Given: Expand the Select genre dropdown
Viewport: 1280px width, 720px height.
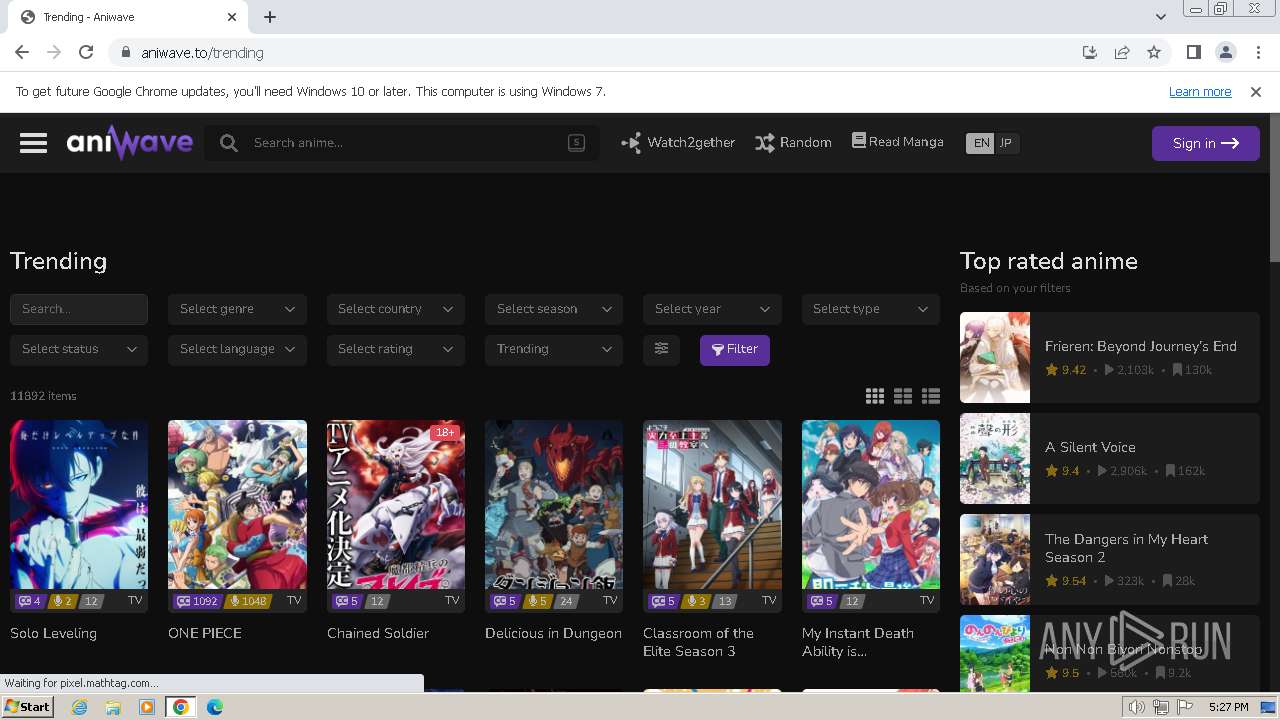Looking at the screenshot, I should point(237,309).
